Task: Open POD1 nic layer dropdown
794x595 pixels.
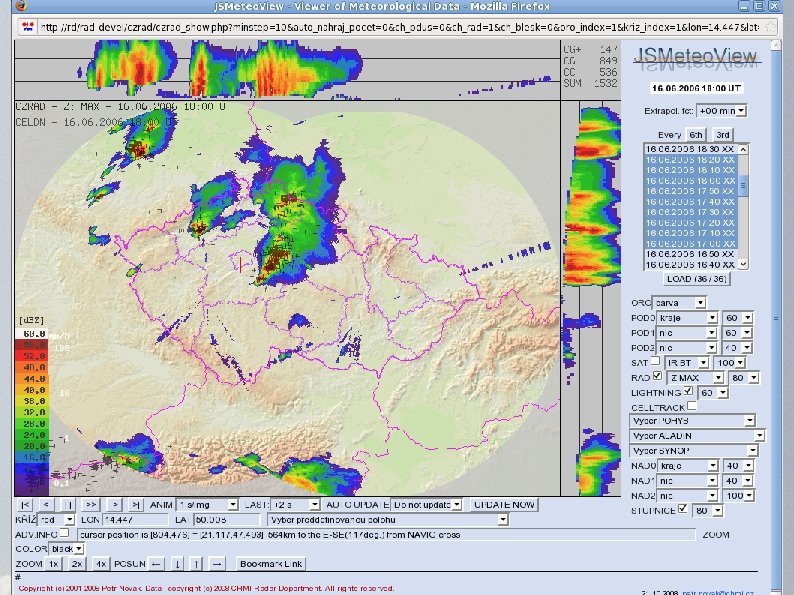Action: point(687,333)
